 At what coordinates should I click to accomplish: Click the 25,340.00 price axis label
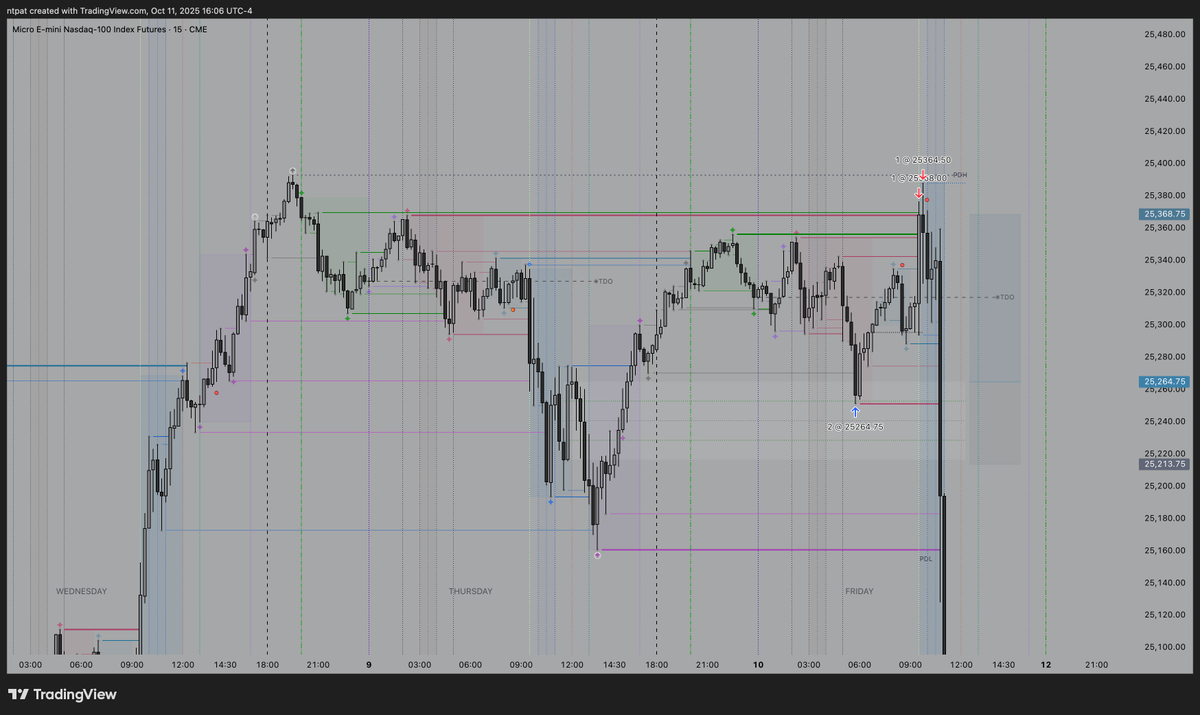(1164, 260)
